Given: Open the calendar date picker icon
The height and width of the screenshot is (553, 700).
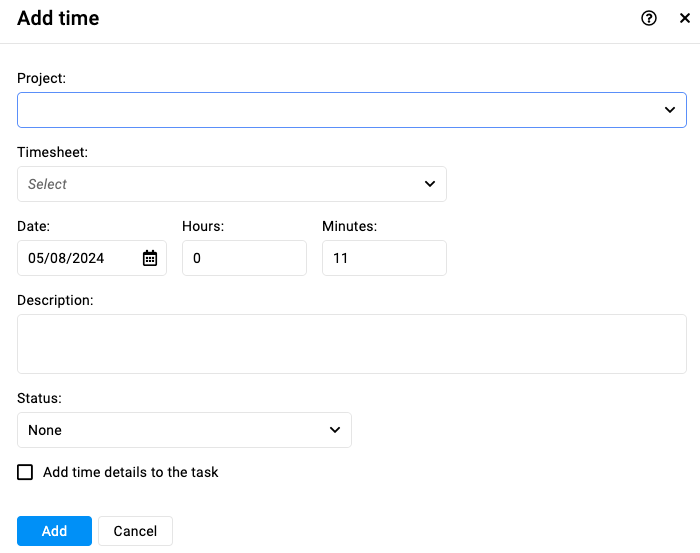Looking at the screenshot, I should pos(150,258).
